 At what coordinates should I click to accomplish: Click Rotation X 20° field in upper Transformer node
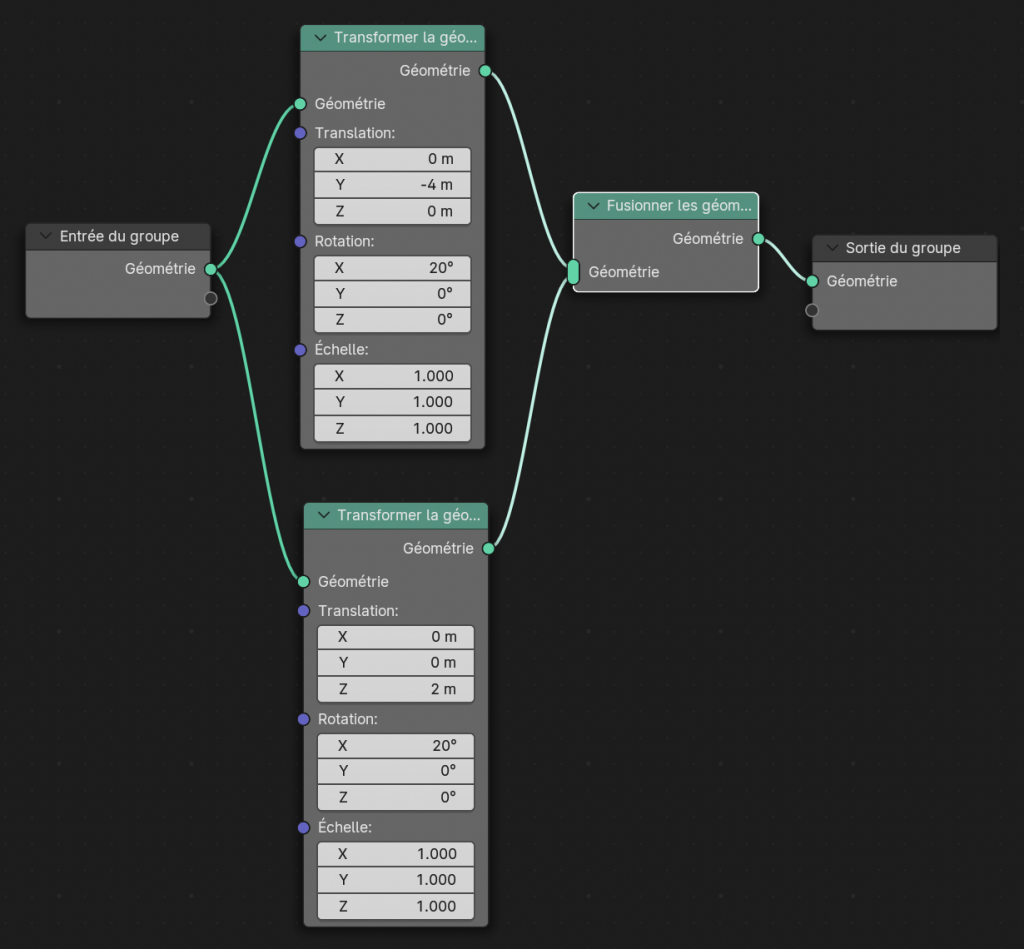[x=392, y=268]
